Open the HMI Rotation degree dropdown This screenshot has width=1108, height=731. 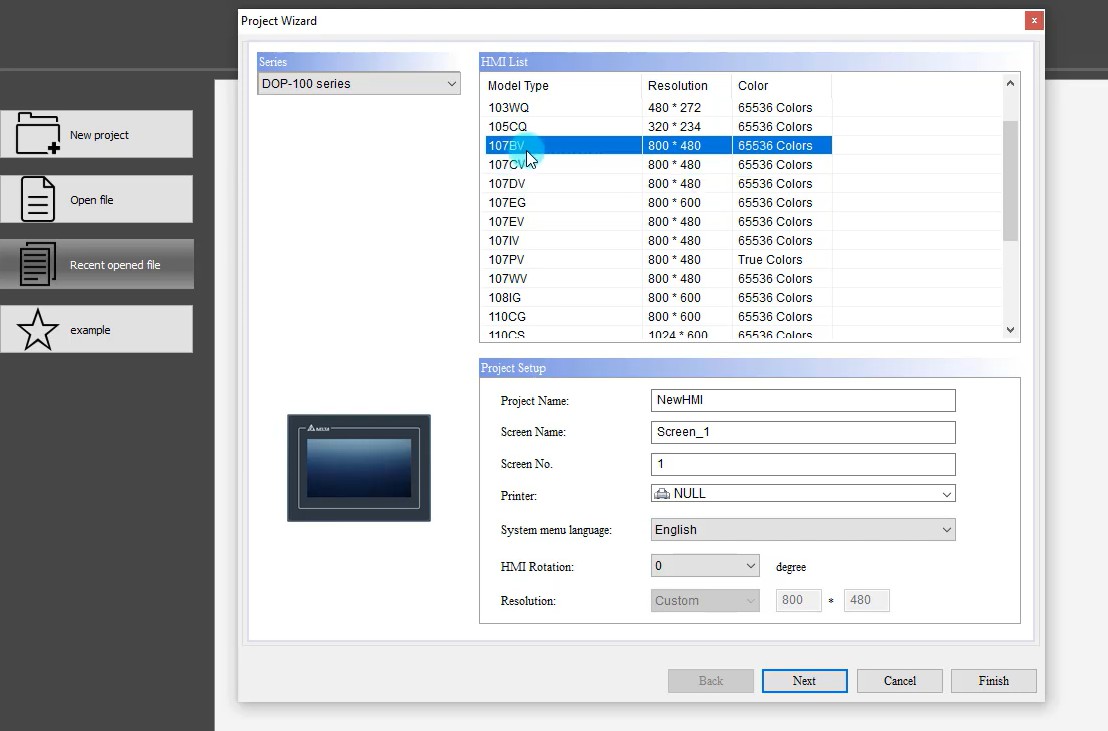[x=705, y=566]
